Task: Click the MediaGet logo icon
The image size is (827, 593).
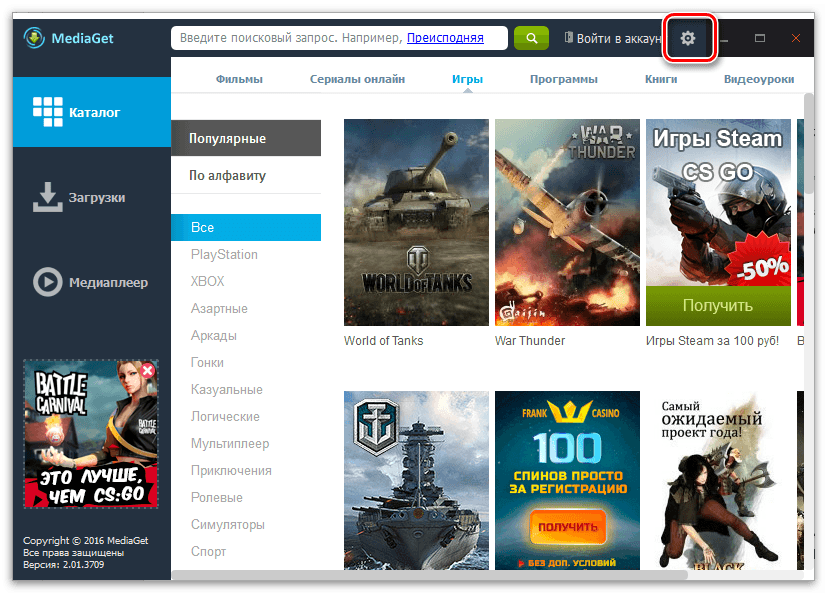Action: [34, 38]
